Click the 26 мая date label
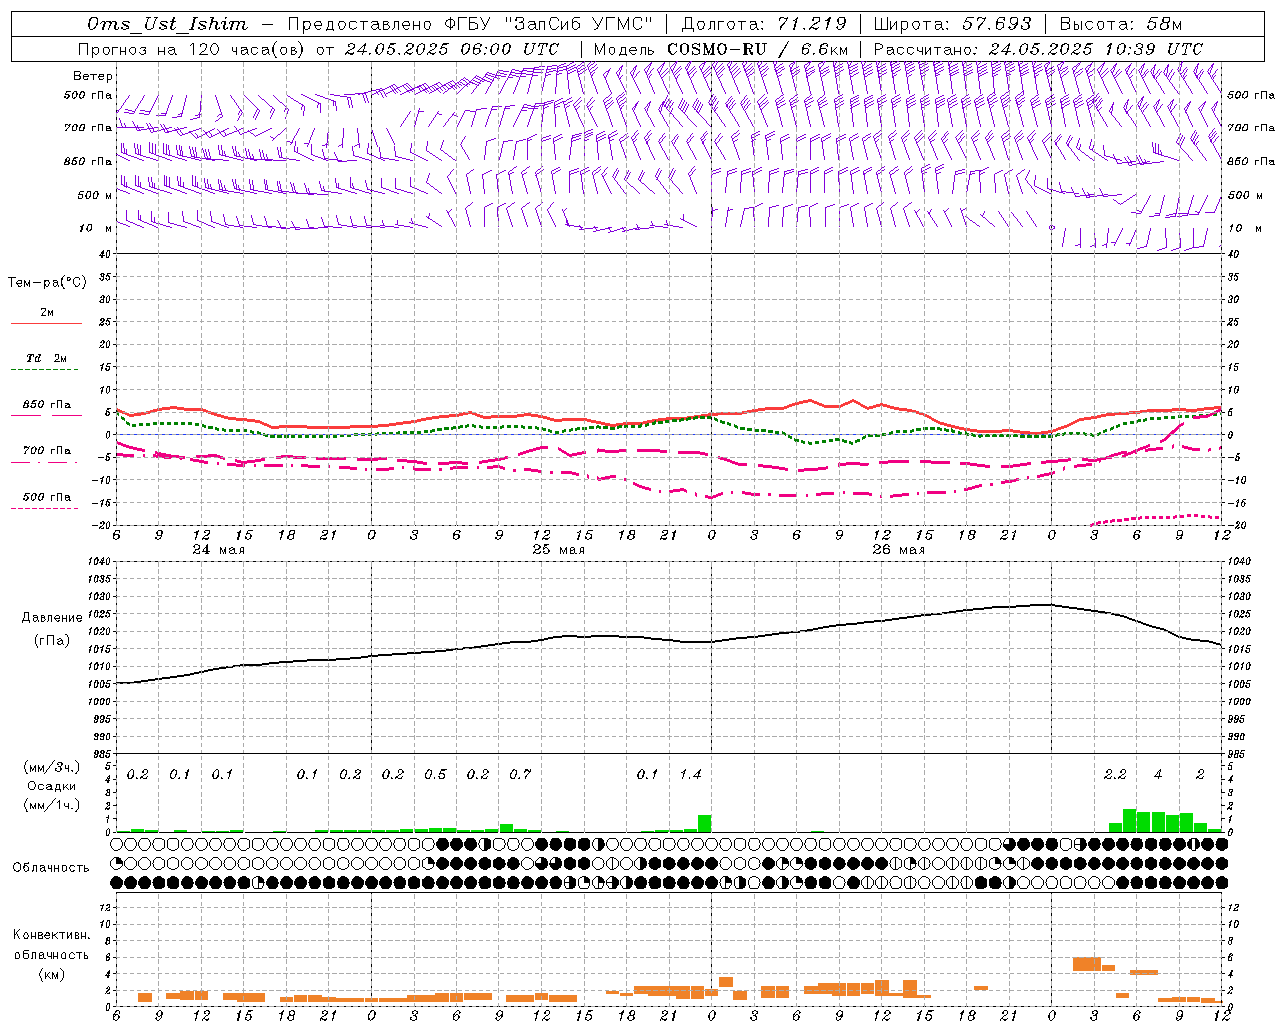Screen dimensions: 1280x1024 pos(898,550)
